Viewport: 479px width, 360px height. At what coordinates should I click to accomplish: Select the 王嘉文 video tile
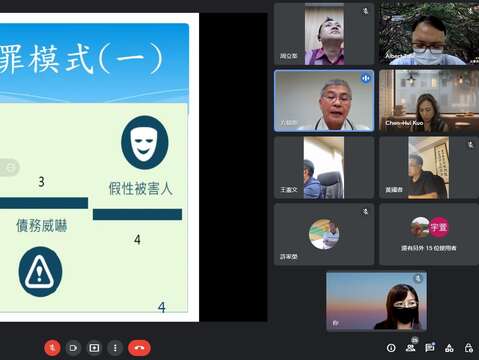click(324, 168)
